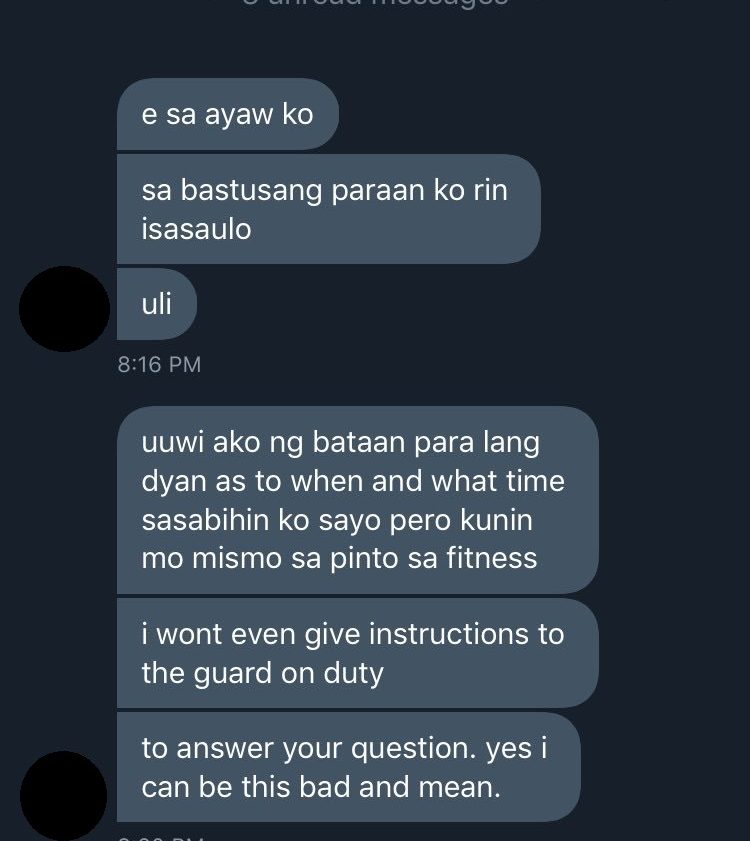Tap the 'i wont even give instructions' bubble
The width and height of the screenshot is (750, 841).
pos(357,653)
